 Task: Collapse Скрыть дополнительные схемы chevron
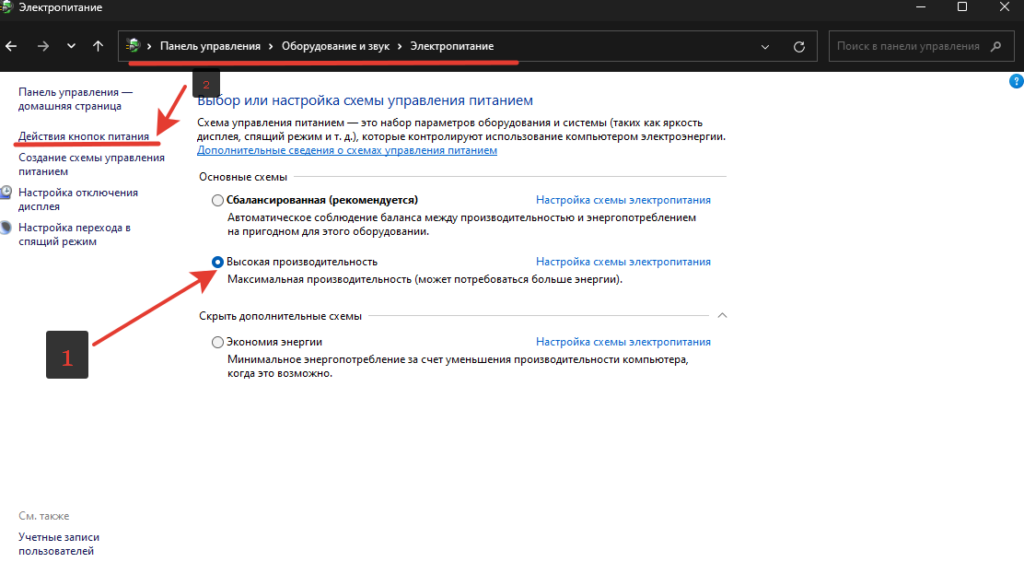click(x=722, y=315)
